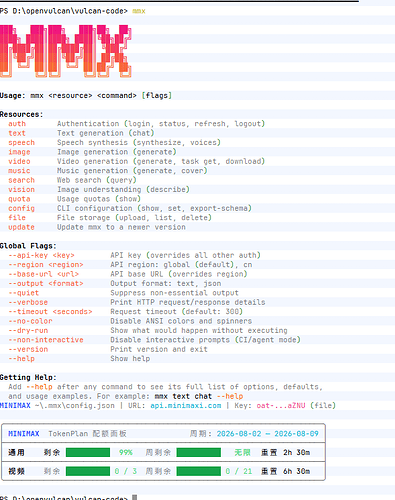Screen dimensions: 395x500
Task: Click the bottom PowerShell prompt cursor
Action: pos(135,498)
